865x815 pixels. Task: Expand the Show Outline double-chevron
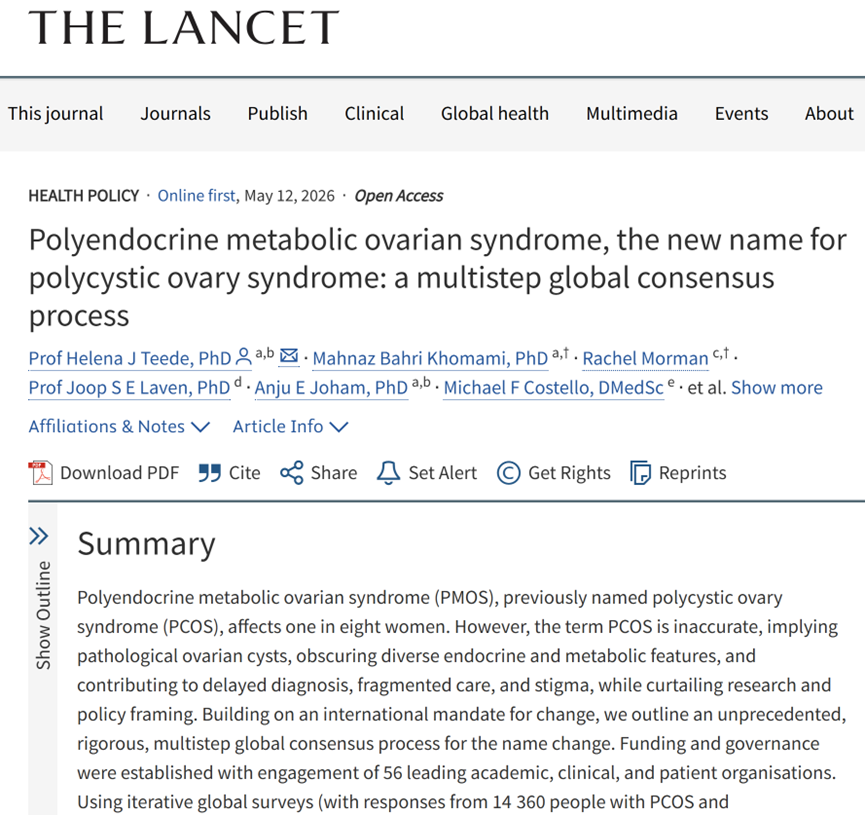(39, 536)
